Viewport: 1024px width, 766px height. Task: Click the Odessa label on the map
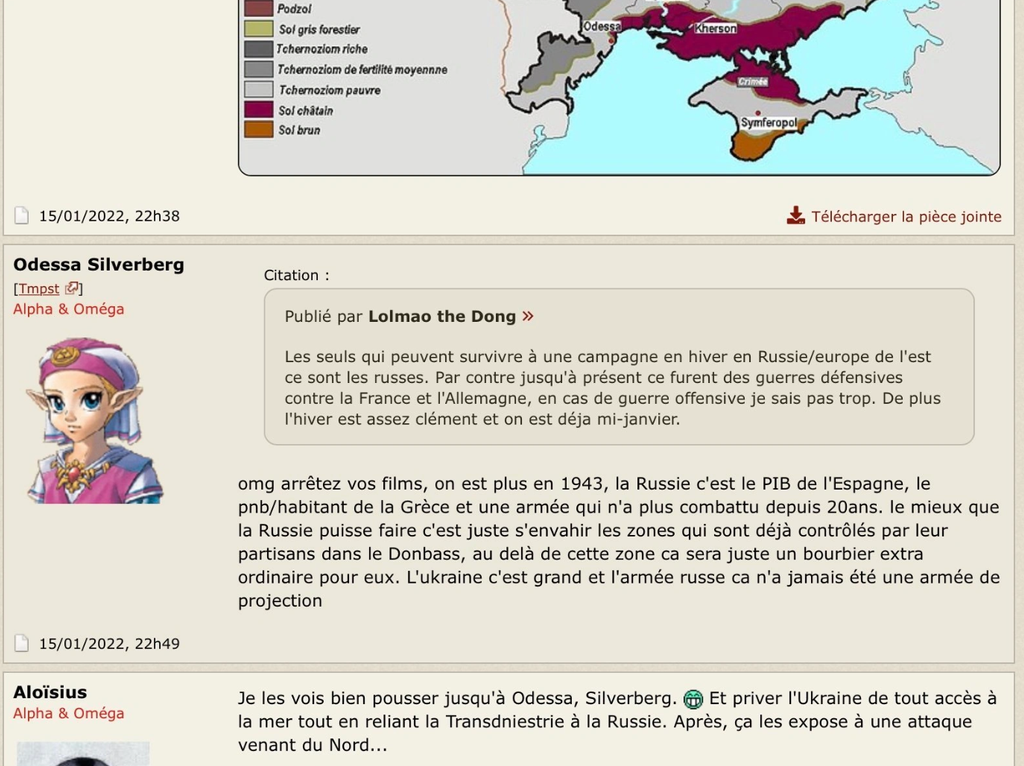(x=601, y=26)
